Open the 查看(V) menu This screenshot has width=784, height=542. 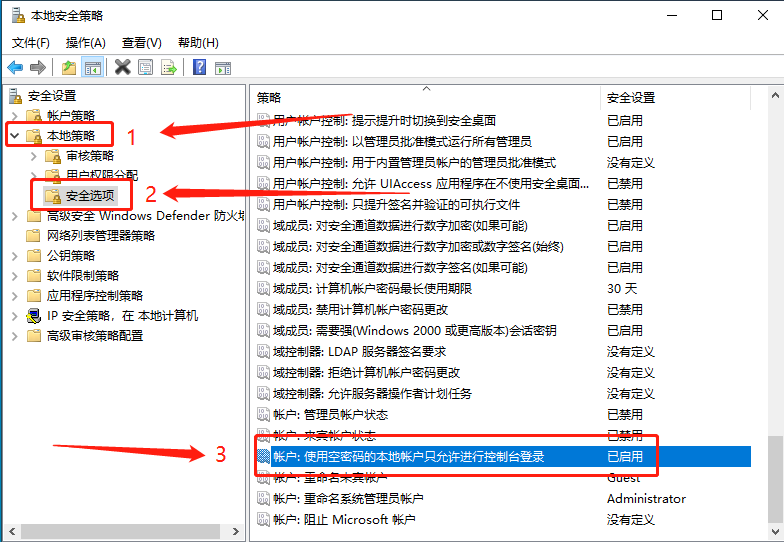click(x=142, y=43)
